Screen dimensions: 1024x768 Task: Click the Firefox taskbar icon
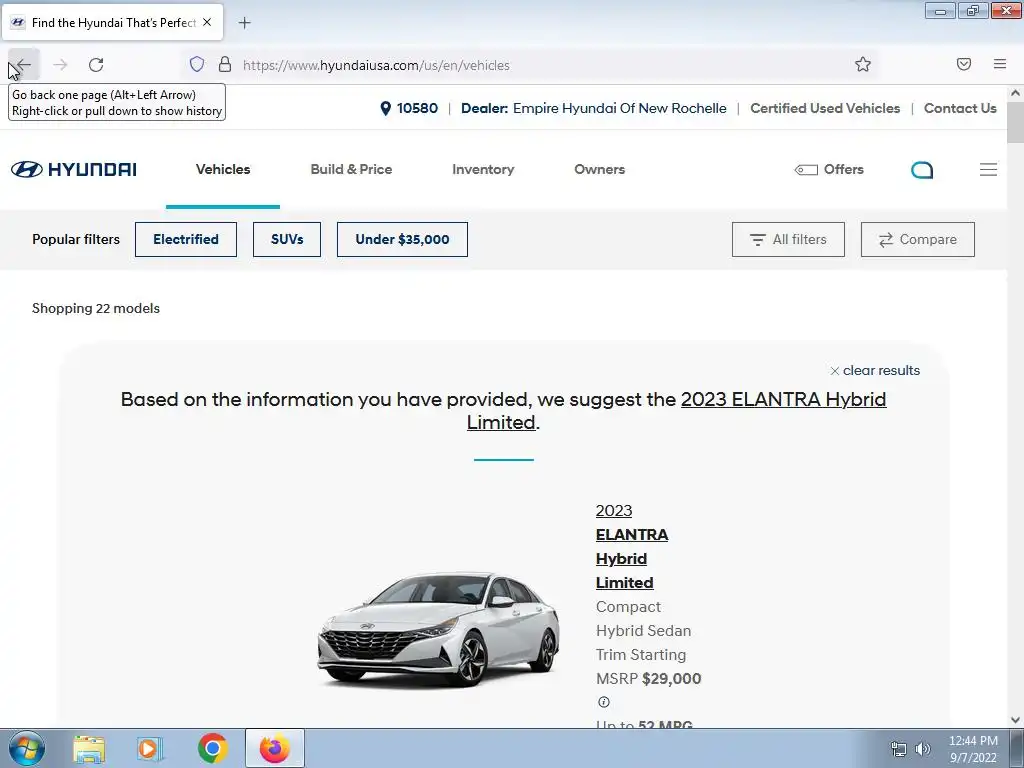click(x=275, y=749)
